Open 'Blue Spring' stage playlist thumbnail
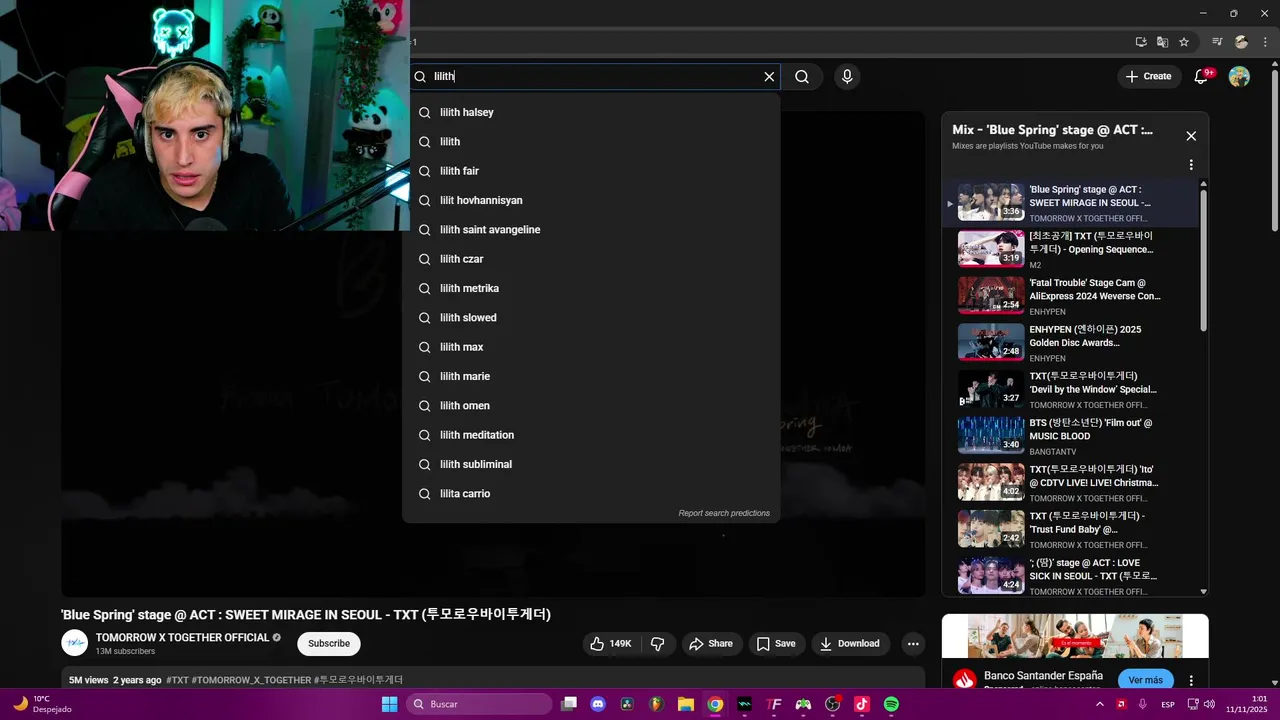Image resolution: width=1280 pixels, height=720 pixels. 991,202
